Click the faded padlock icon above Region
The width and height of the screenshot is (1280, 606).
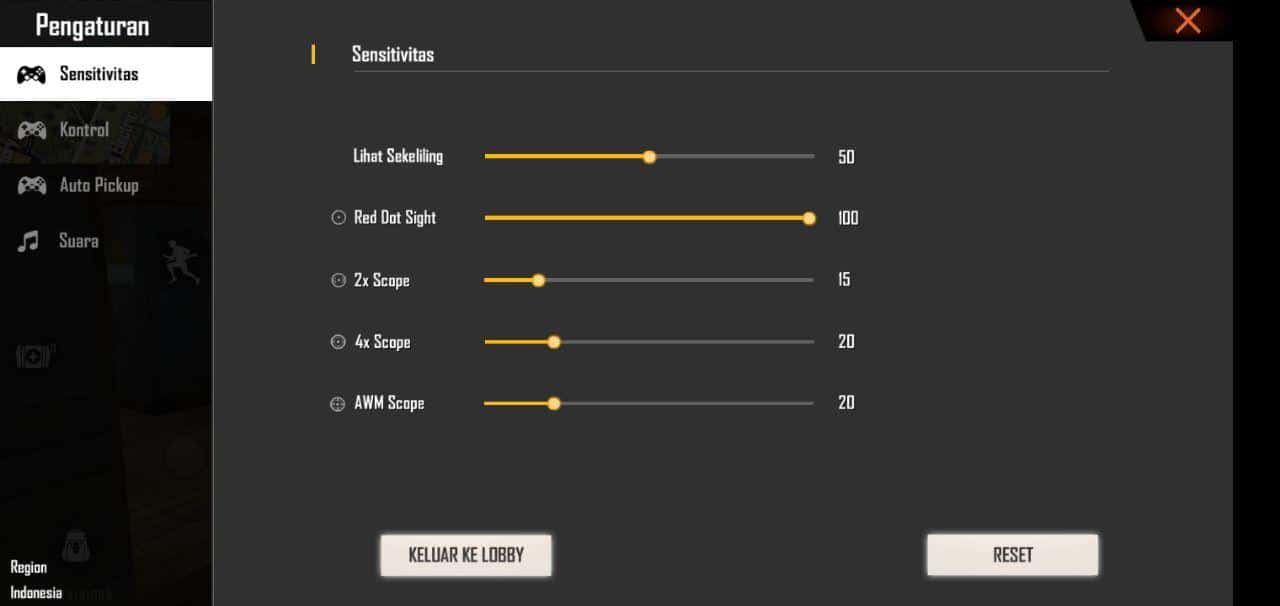pos(78,545)
